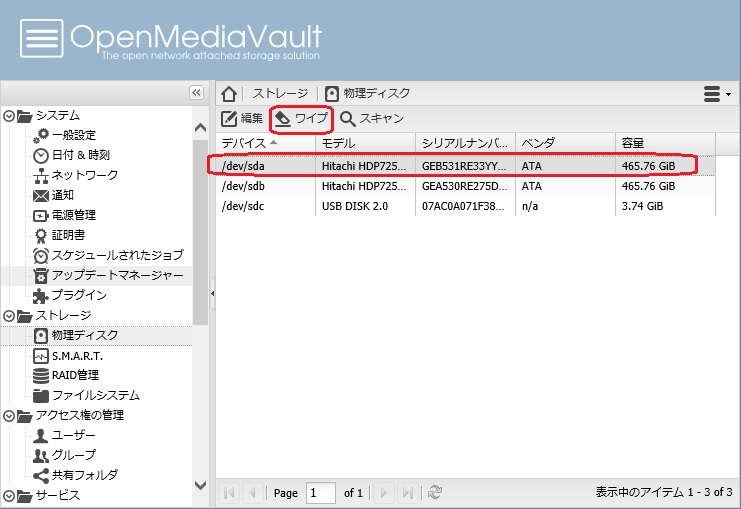Open グループ groups page
This screenshot has height=509, width=741.
(64, 455)
